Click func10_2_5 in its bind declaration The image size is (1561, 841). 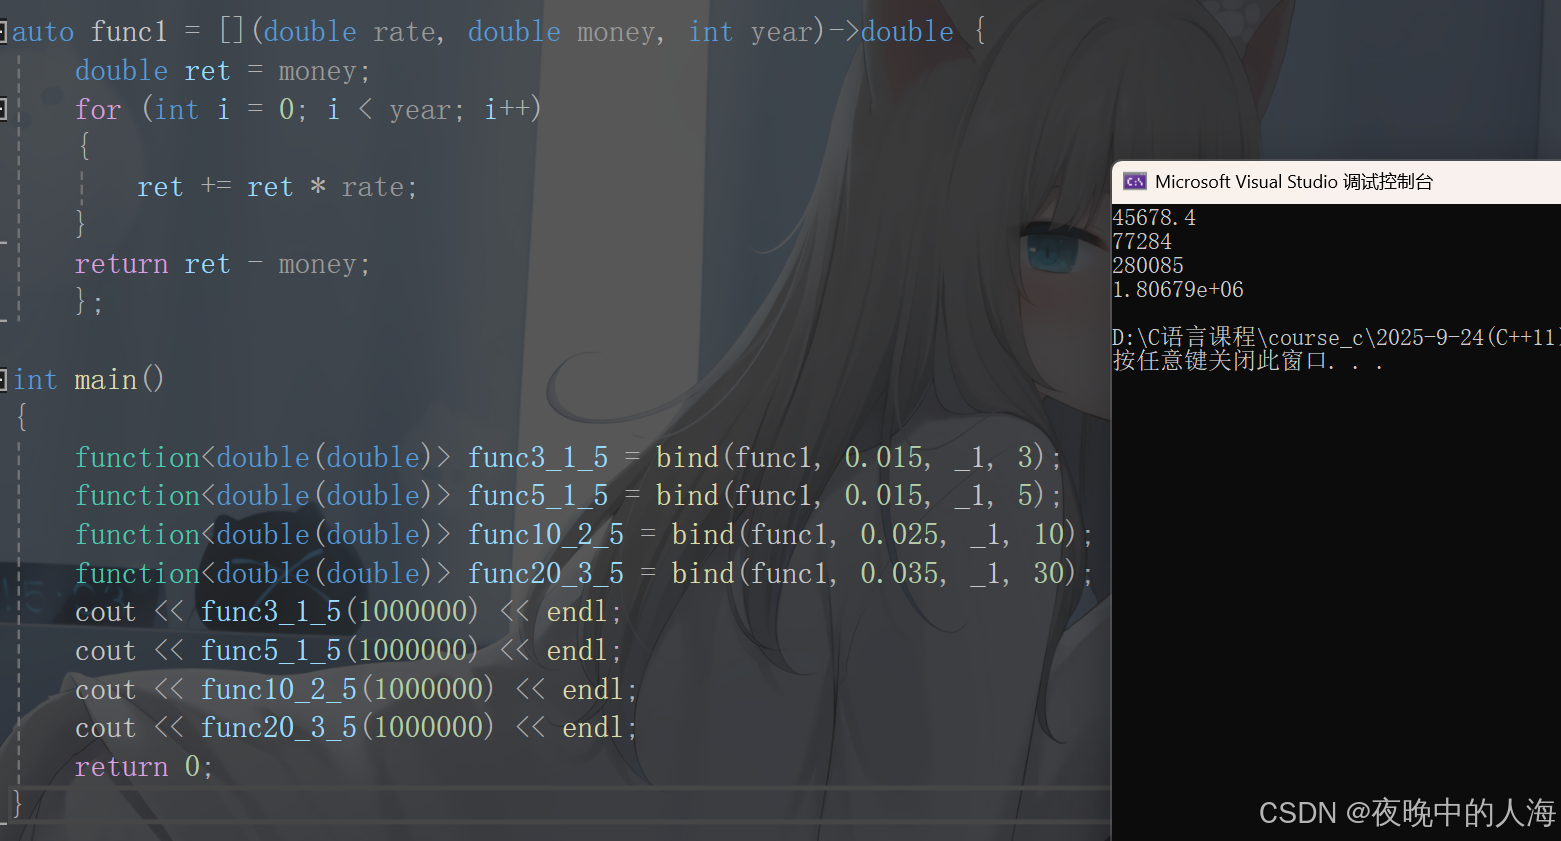[x=546, y=534]
